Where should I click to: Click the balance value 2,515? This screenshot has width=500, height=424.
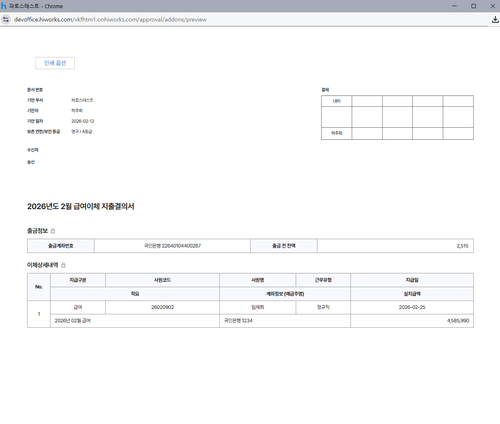point(462,246)
